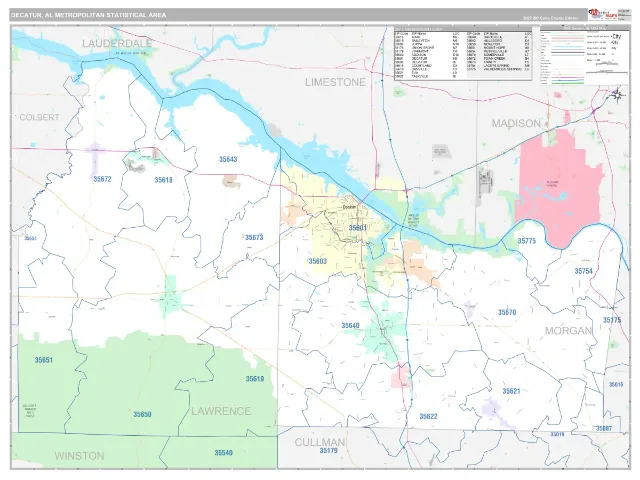Click ZIP code 35672 on the map
This screenshot has height=480, width=640.
102,179
